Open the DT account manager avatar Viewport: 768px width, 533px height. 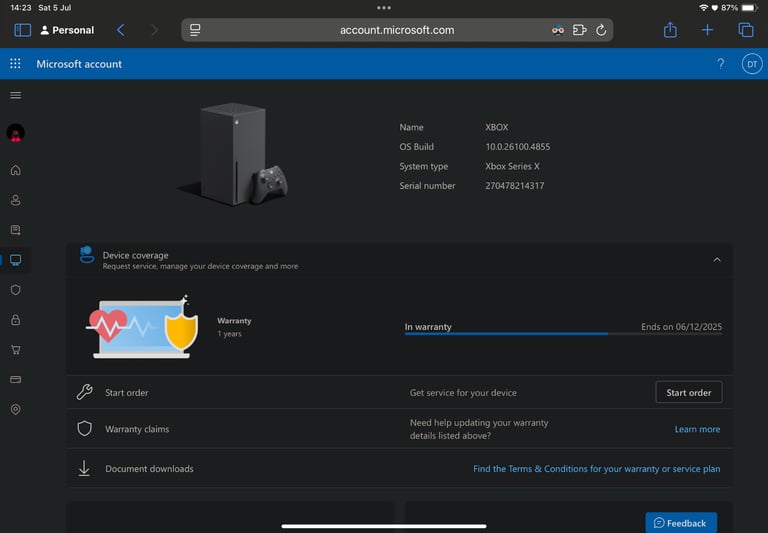pos(752,64)
